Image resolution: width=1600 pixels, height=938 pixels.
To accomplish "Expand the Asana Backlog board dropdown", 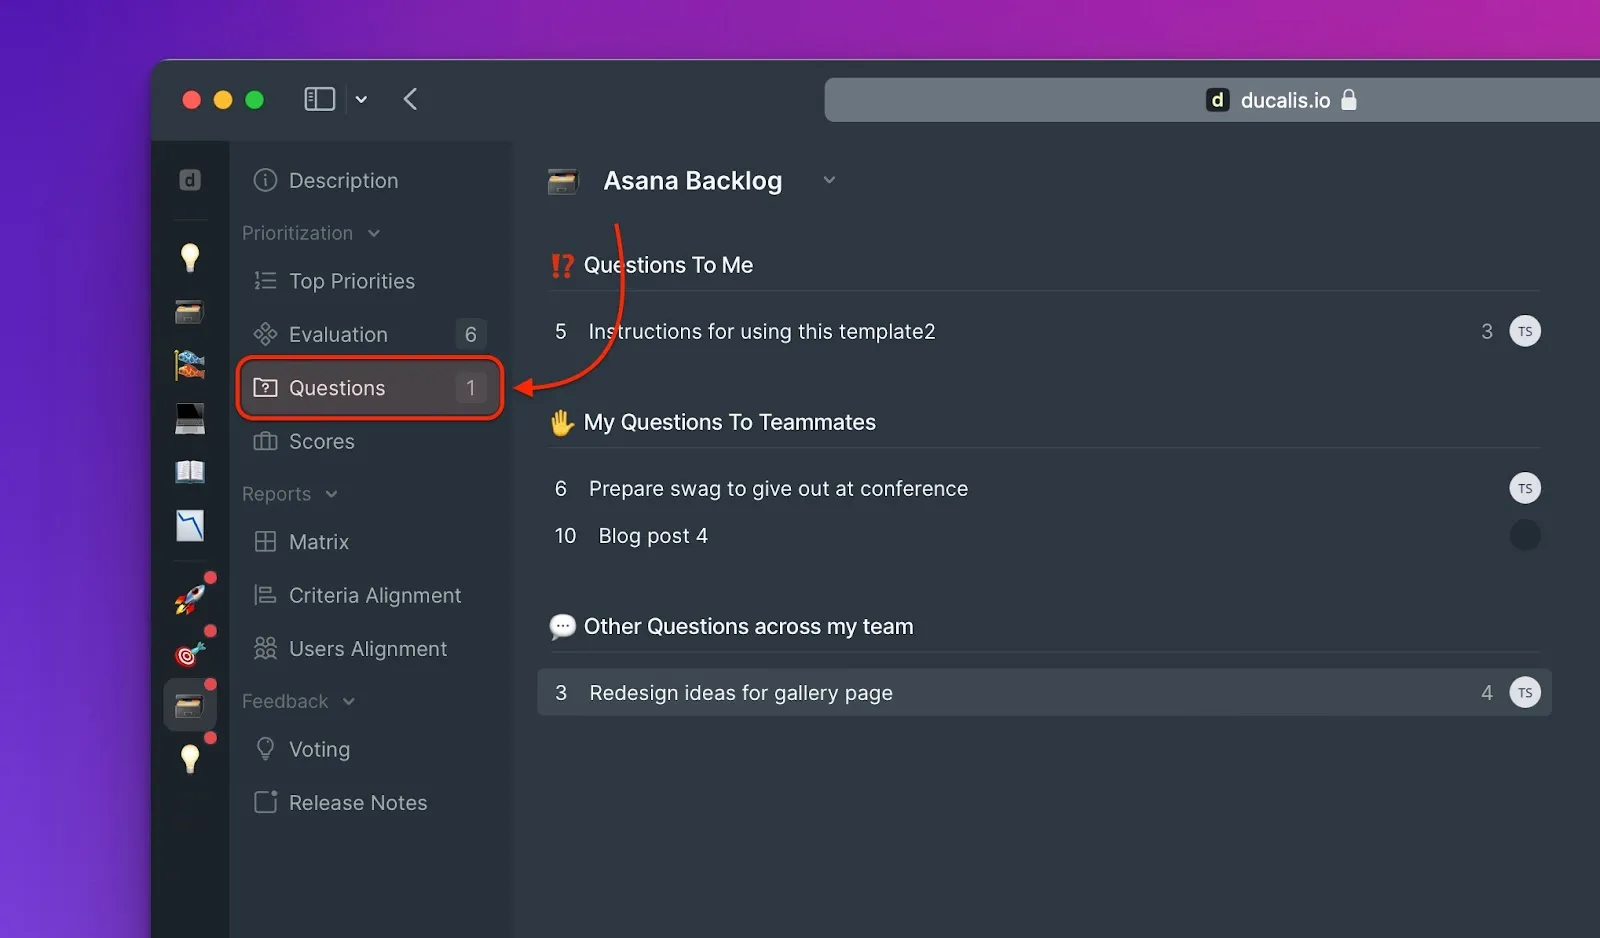I will [x=829, y=181].
